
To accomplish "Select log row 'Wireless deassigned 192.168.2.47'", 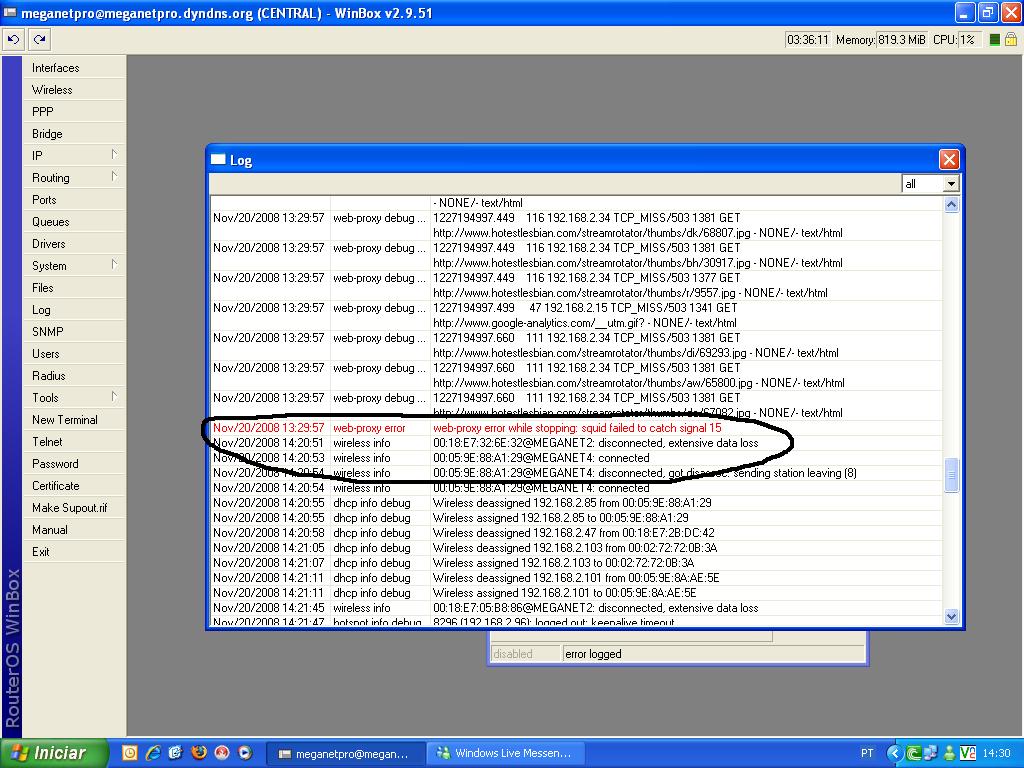I will pyautogui.click(x=577, y=533).
